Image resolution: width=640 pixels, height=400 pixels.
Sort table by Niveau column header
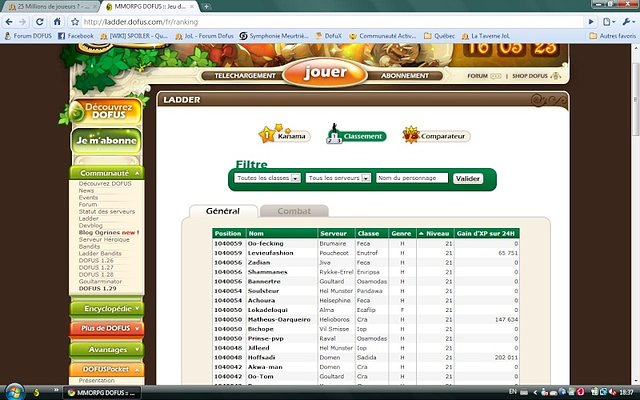pyautogui.click(x=435, y=233)
